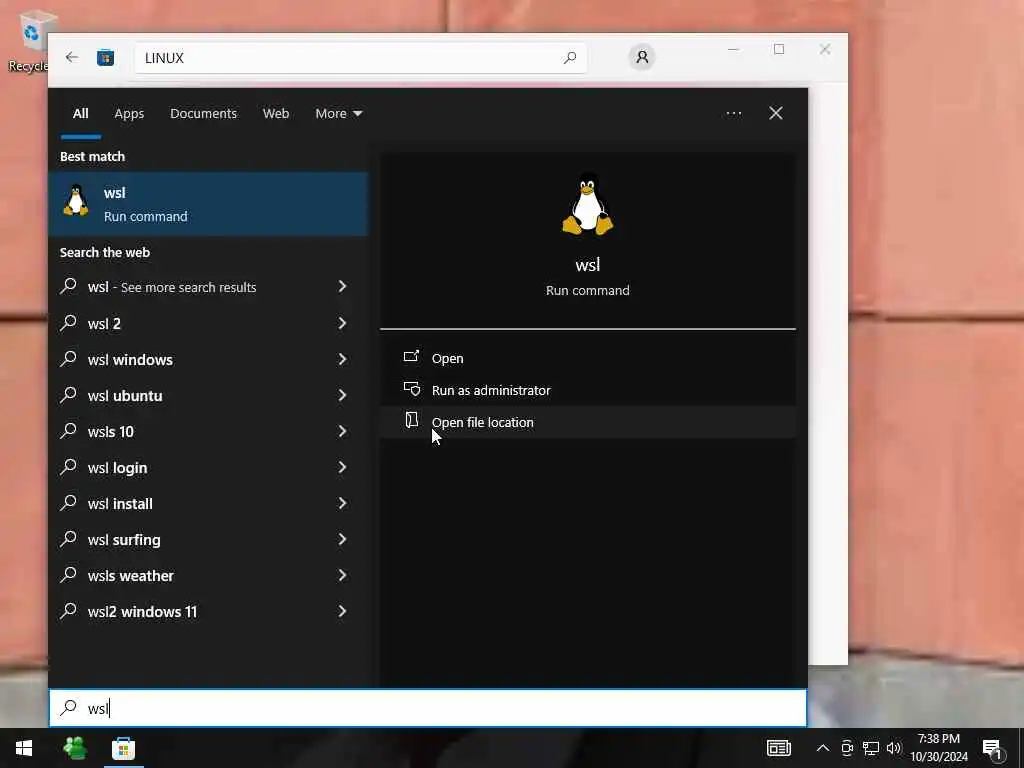Show hidden tray icons
The image size is (1024, 768).
click(x=823, y=748)
